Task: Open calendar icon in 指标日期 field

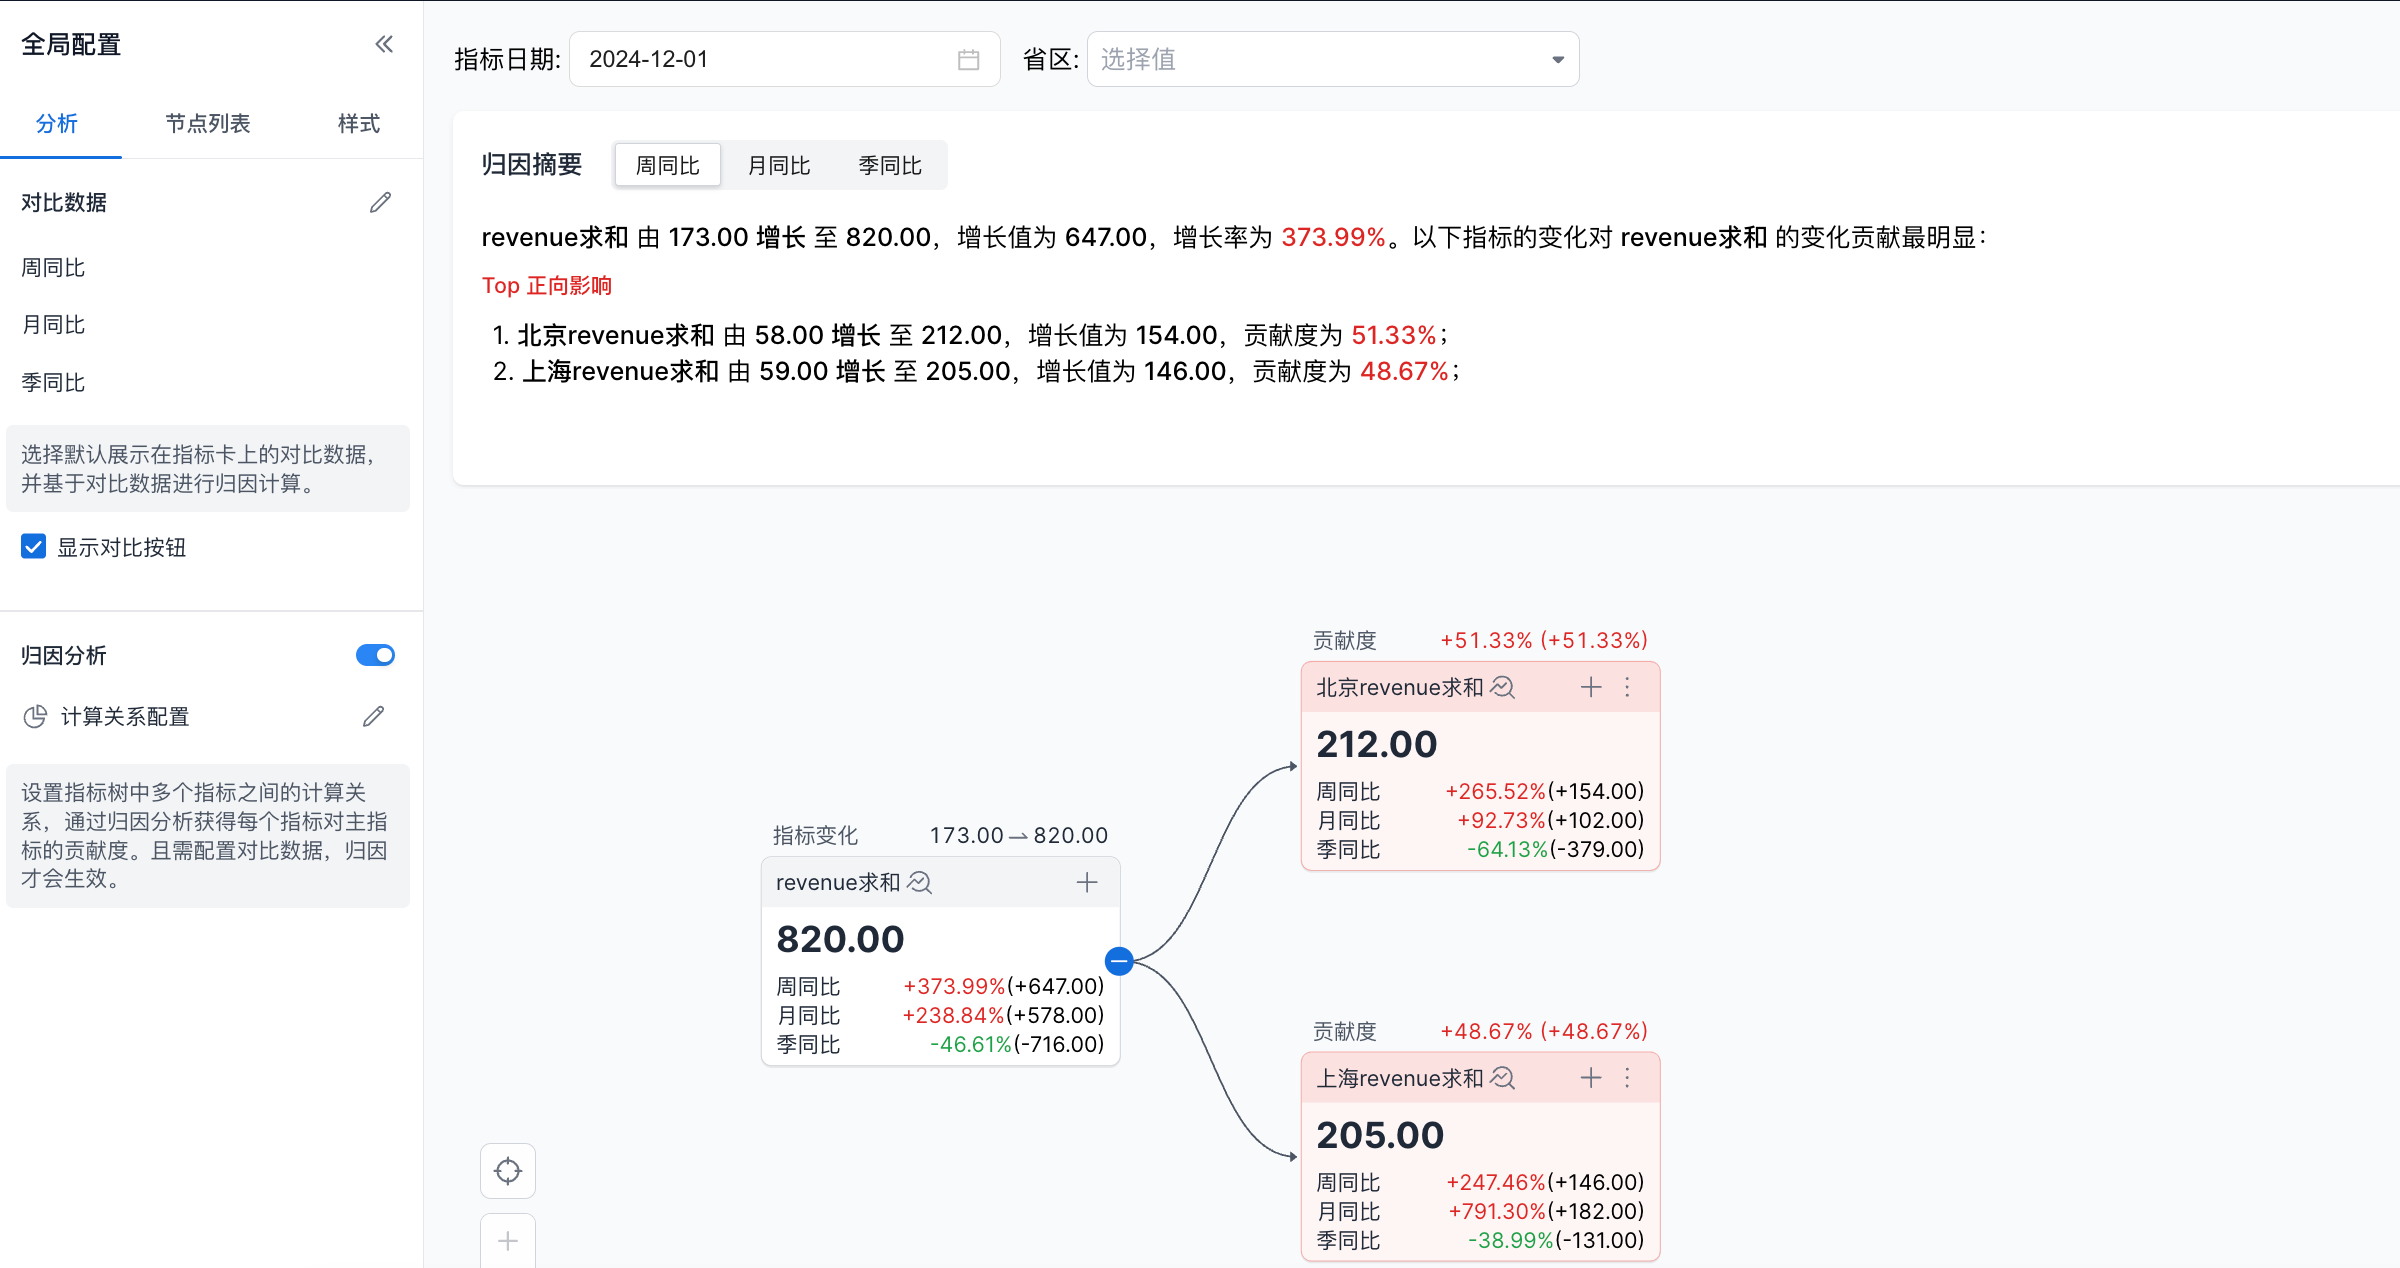Action: tap(968, 60)
